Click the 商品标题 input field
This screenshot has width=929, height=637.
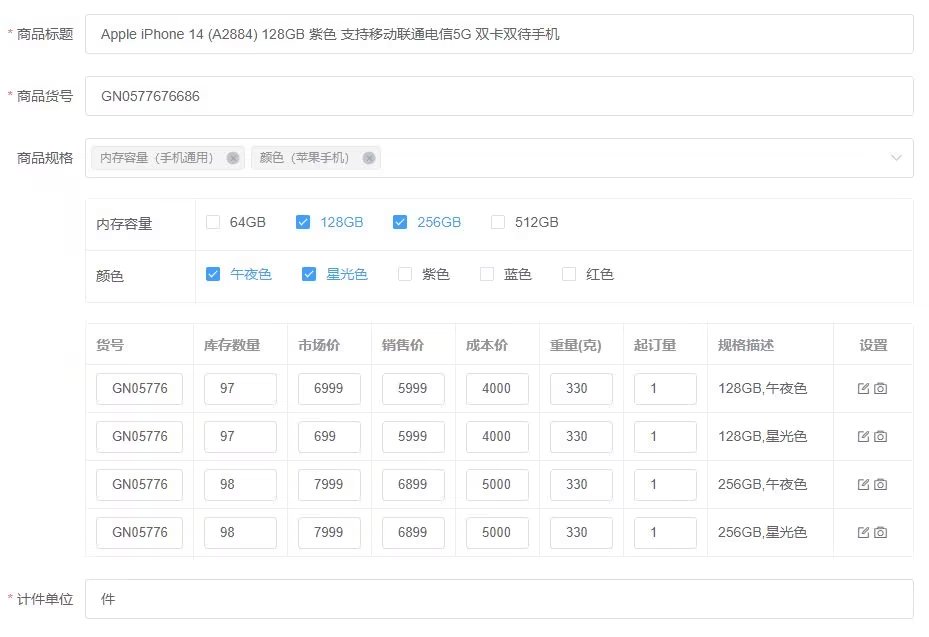point(499,34)
